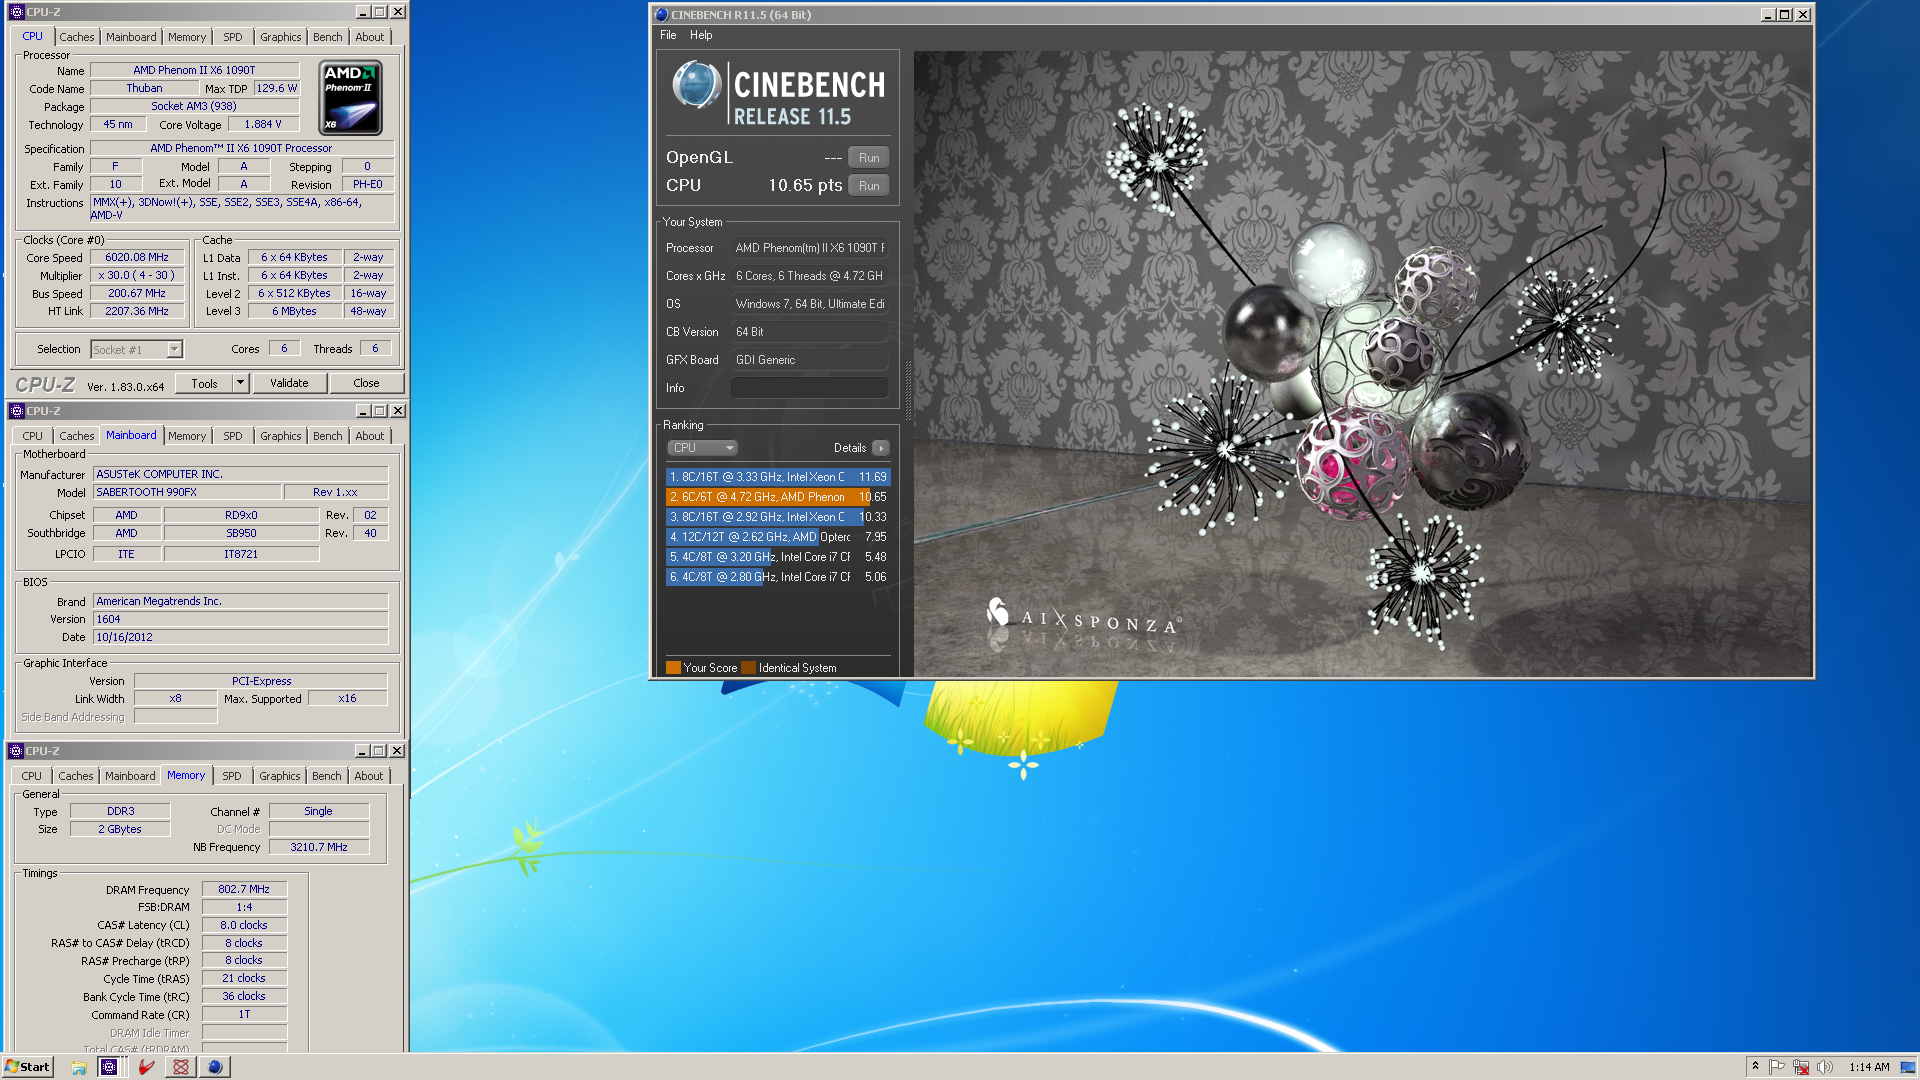The image size is (1920, 1080).
Task: Open the Help menu in Cinebench
Action: pyautogui.click(x=701, y=35)
